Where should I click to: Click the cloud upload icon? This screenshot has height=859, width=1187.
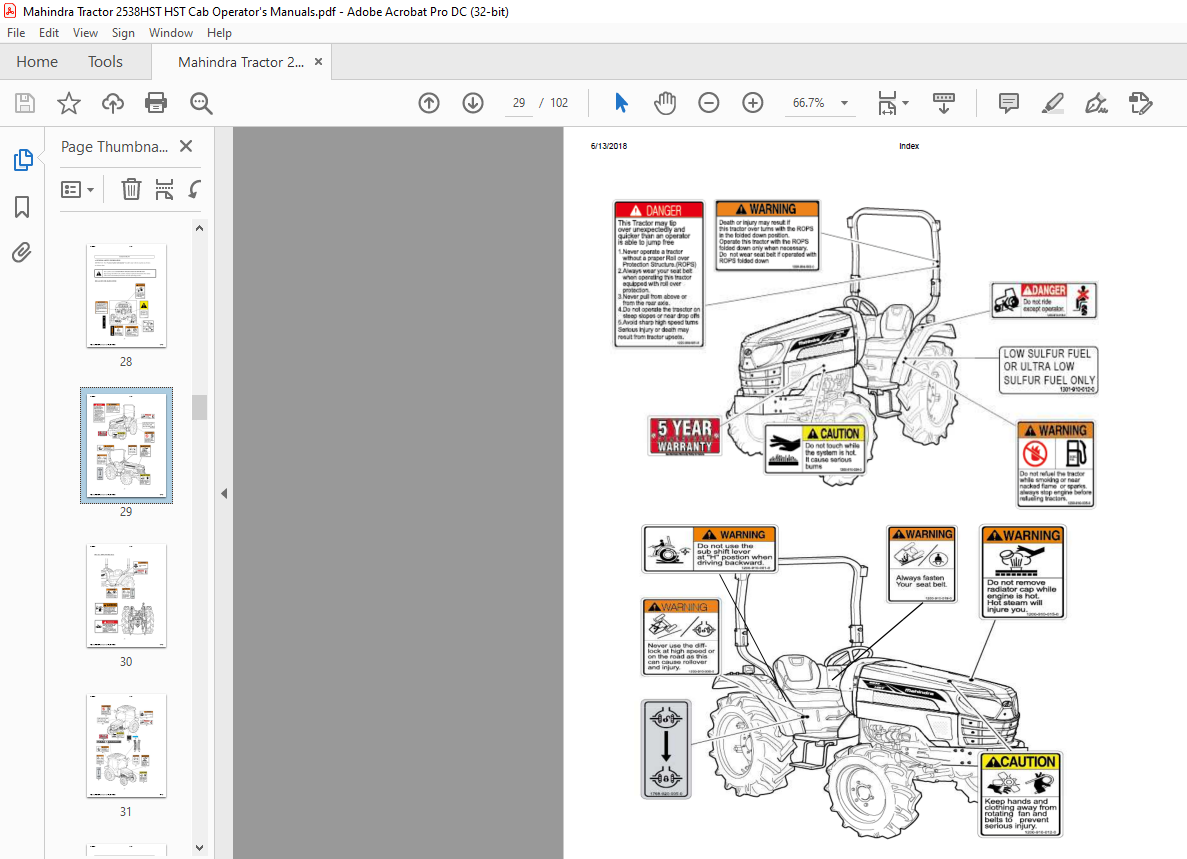point(113,103)
